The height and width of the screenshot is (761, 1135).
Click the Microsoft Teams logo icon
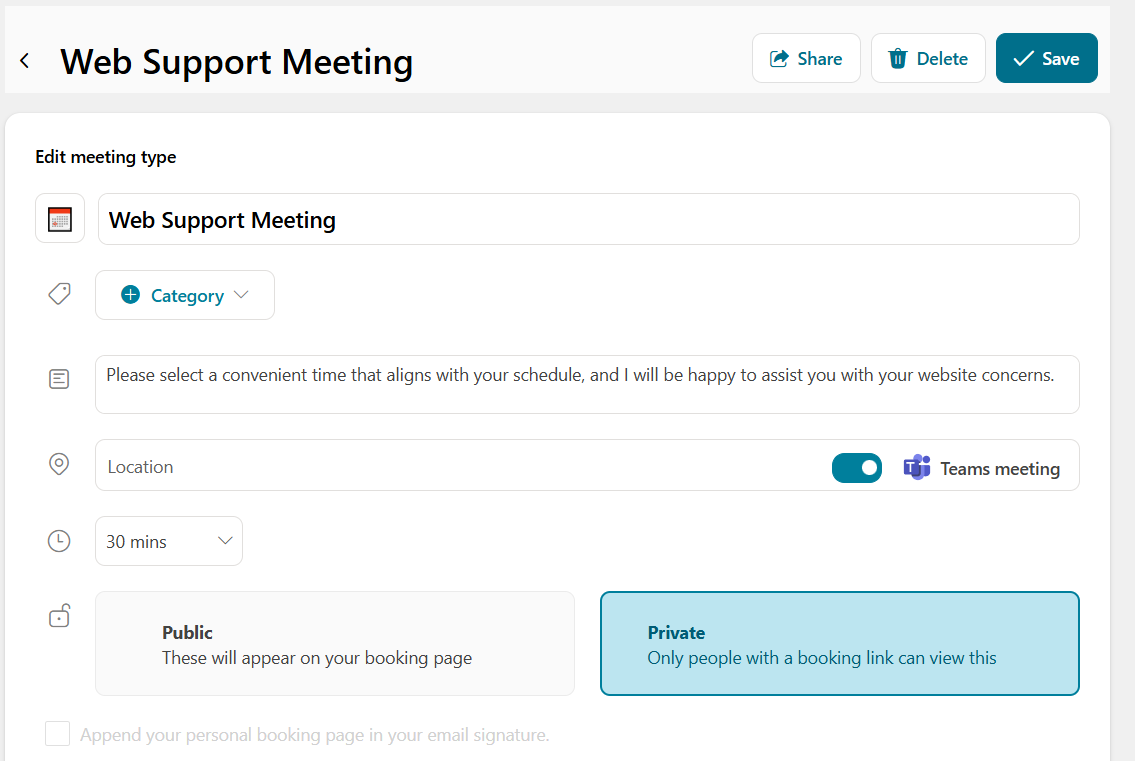pos(916,467)
